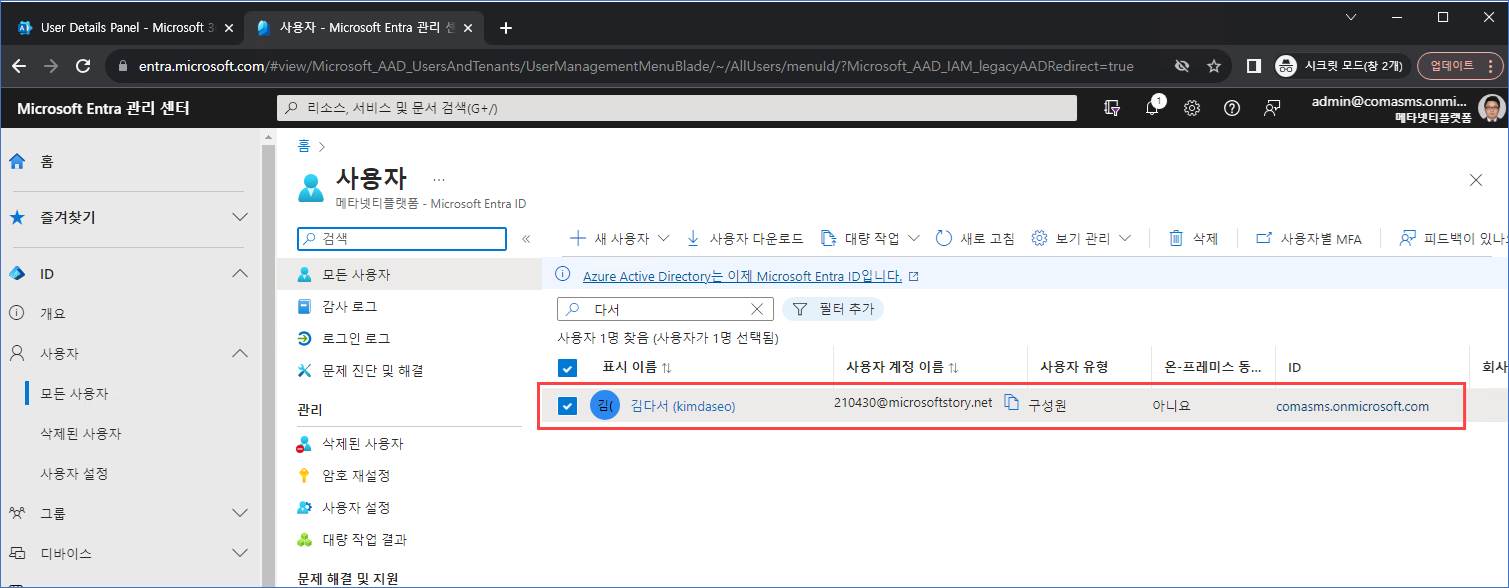Open 사용자별 MFA toolbar button
The width and height of the screenshot is (1509, 588).
click(x=1309, y=239)
